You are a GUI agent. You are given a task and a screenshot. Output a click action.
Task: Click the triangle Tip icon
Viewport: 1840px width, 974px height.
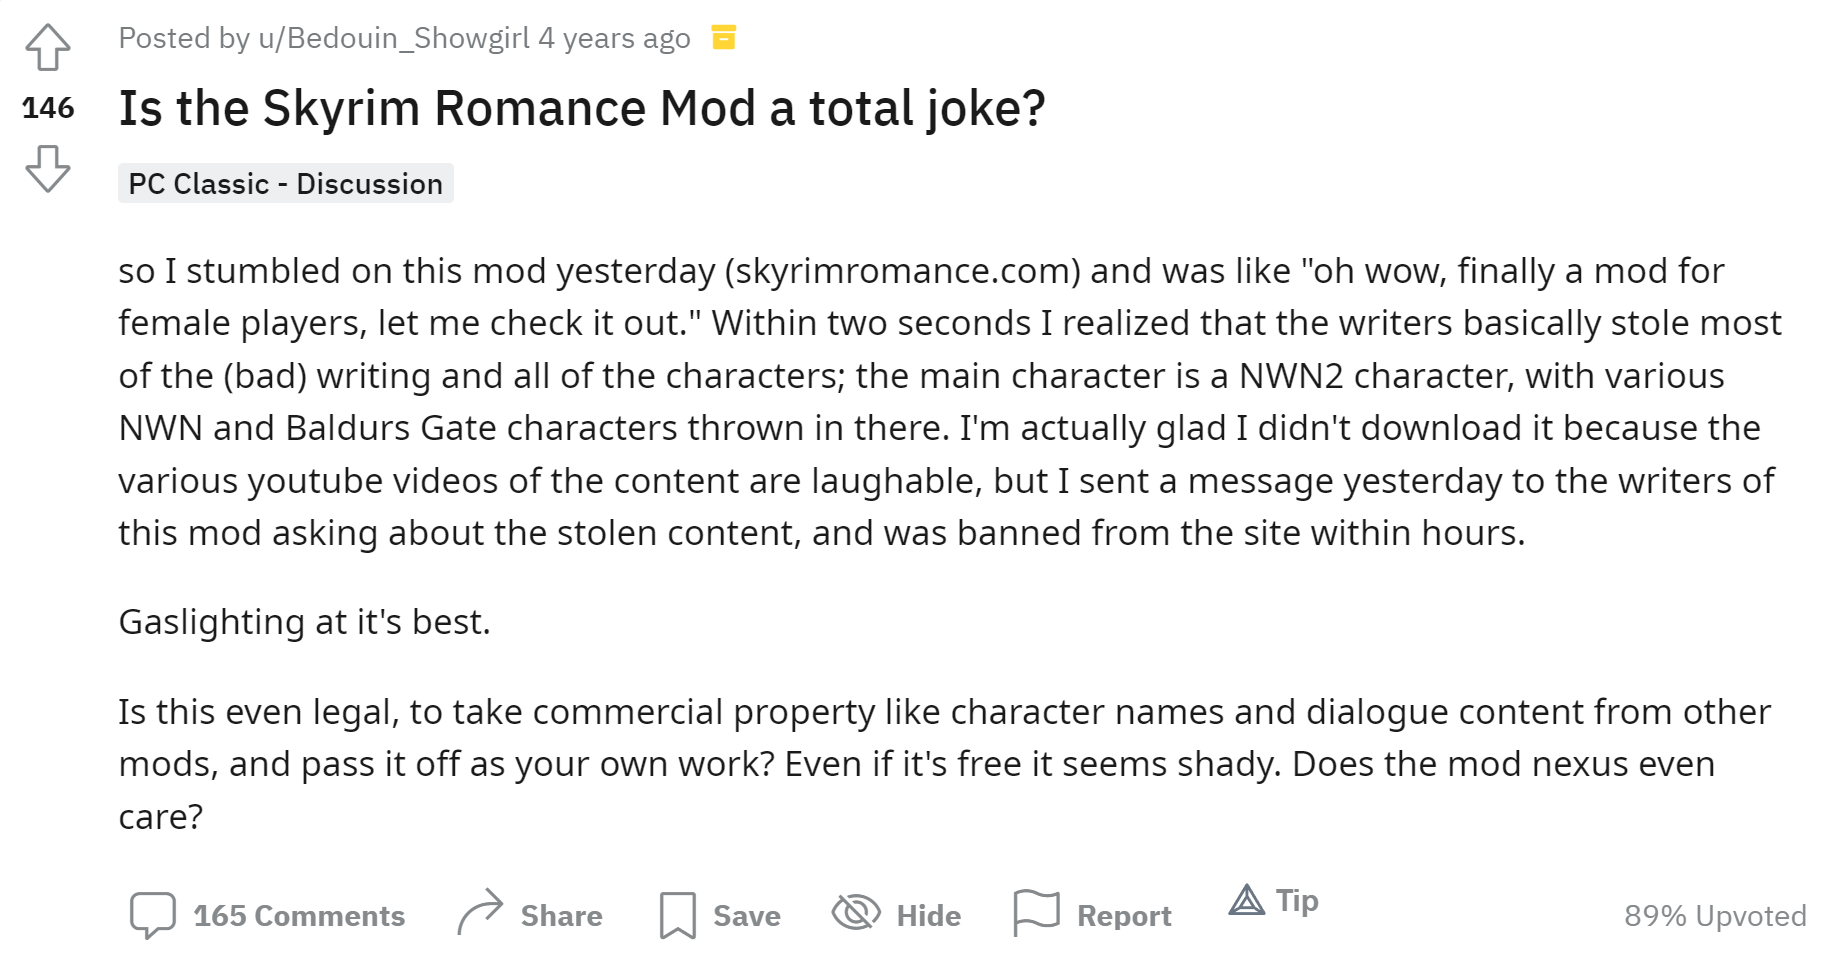(x=1247, y=900)
